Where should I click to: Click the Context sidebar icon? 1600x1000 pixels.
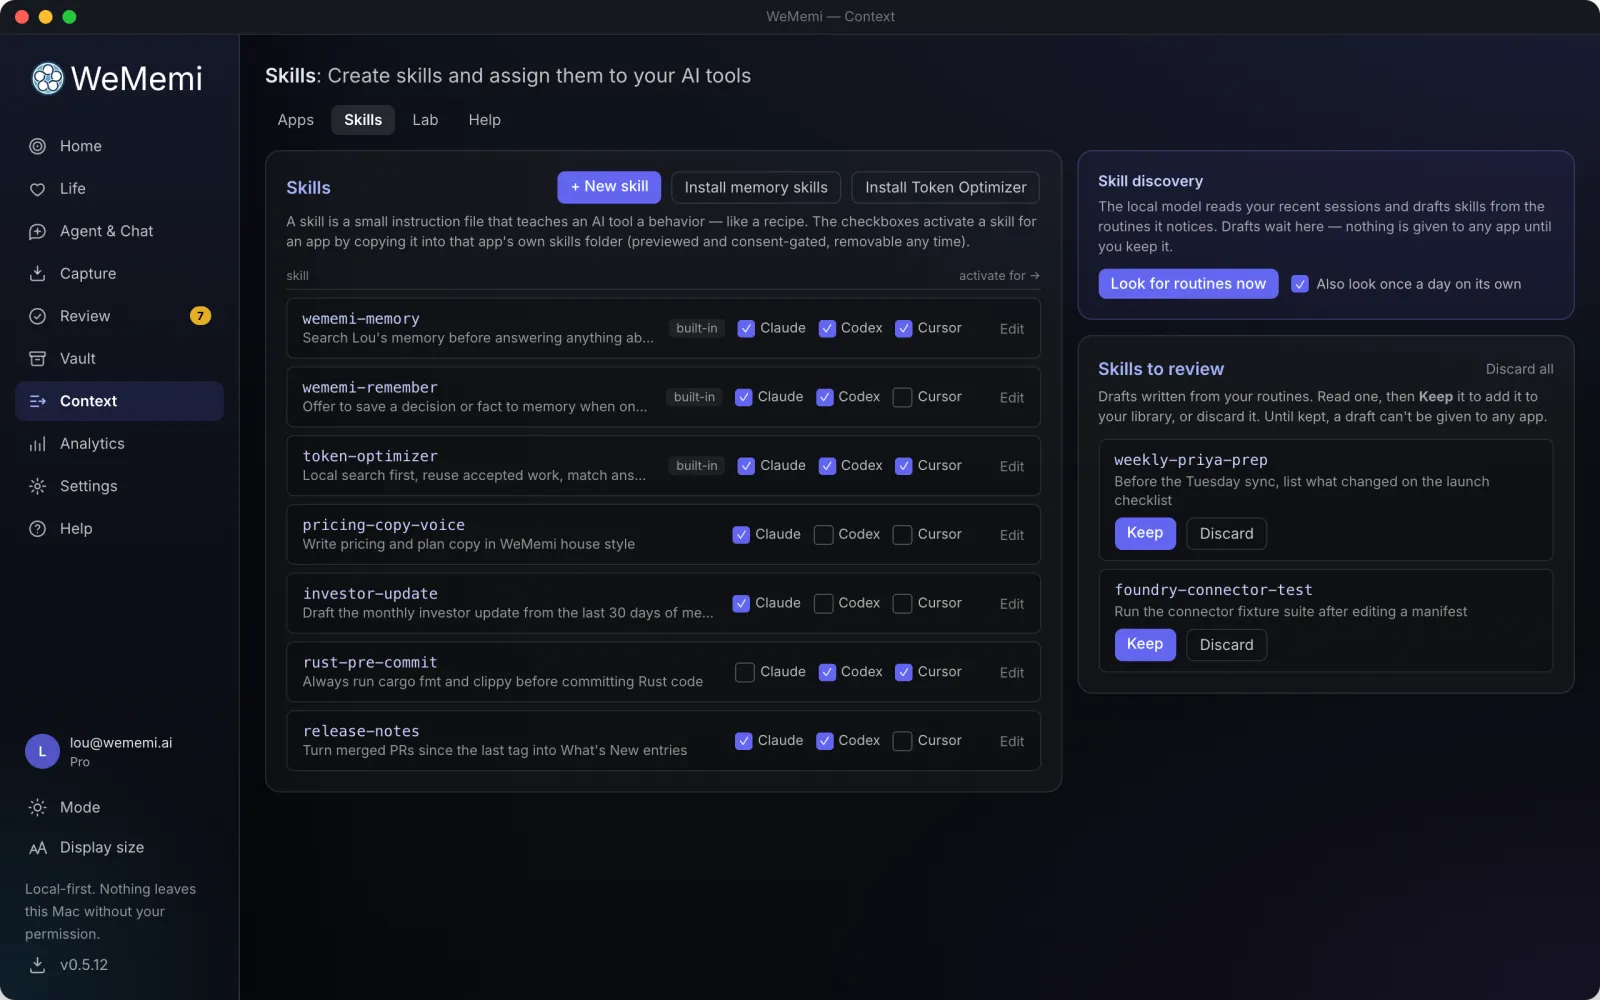pos(37,401)
